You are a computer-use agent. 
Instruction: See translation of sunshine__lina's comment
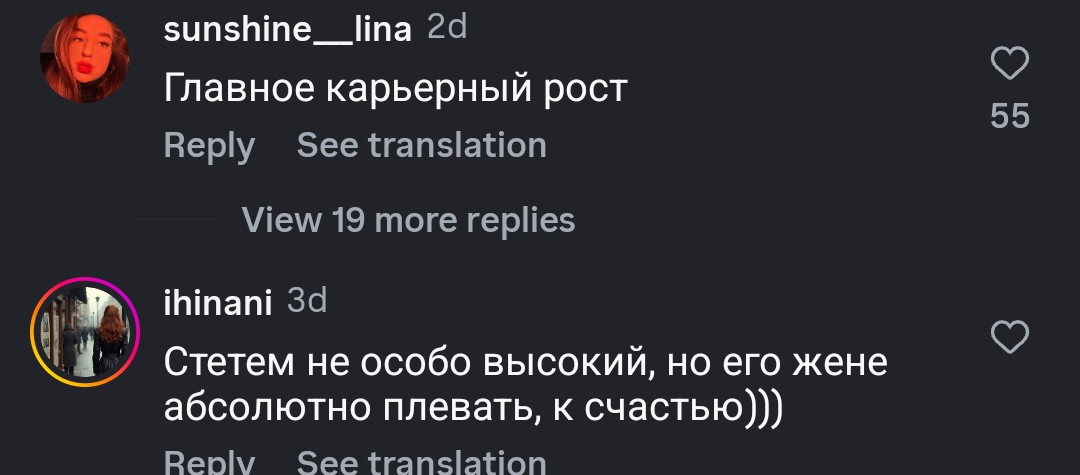click(421, 146)
